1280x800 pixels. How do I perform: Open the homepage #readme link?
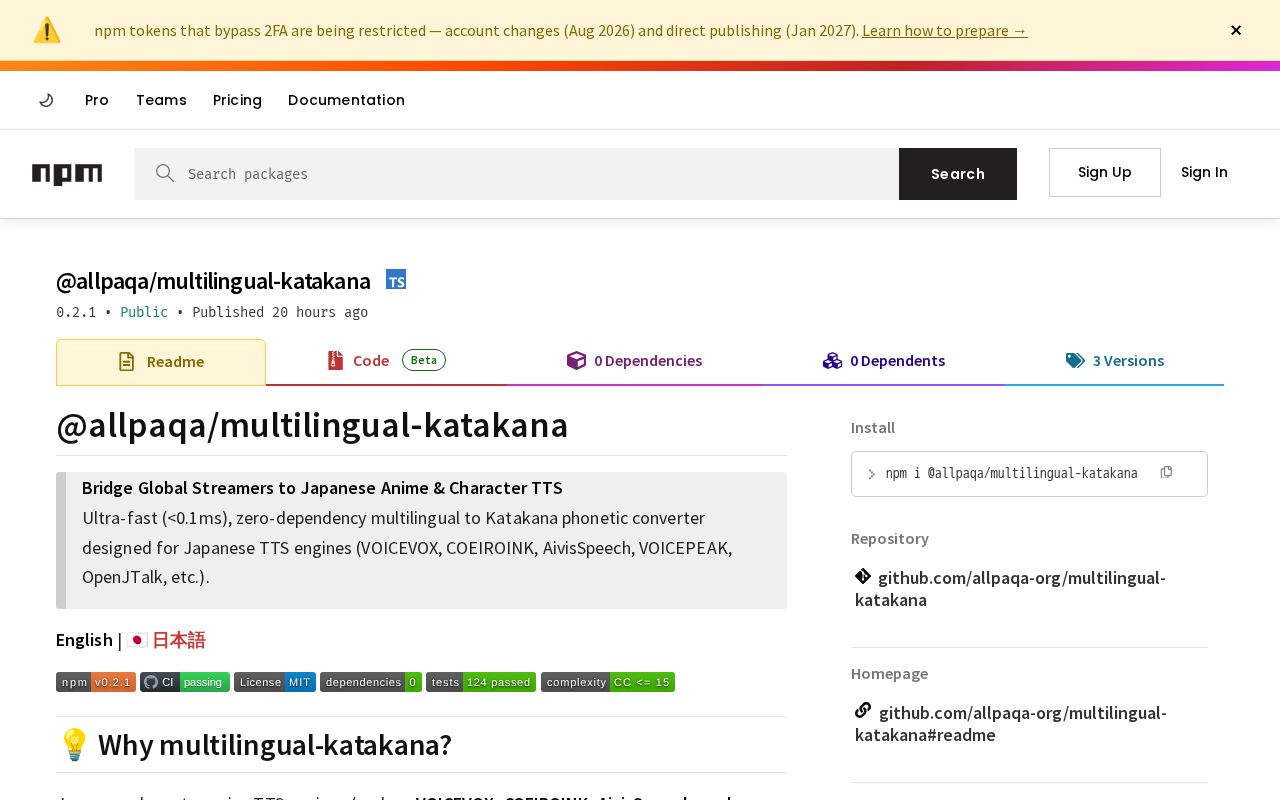click(1011, 724)
